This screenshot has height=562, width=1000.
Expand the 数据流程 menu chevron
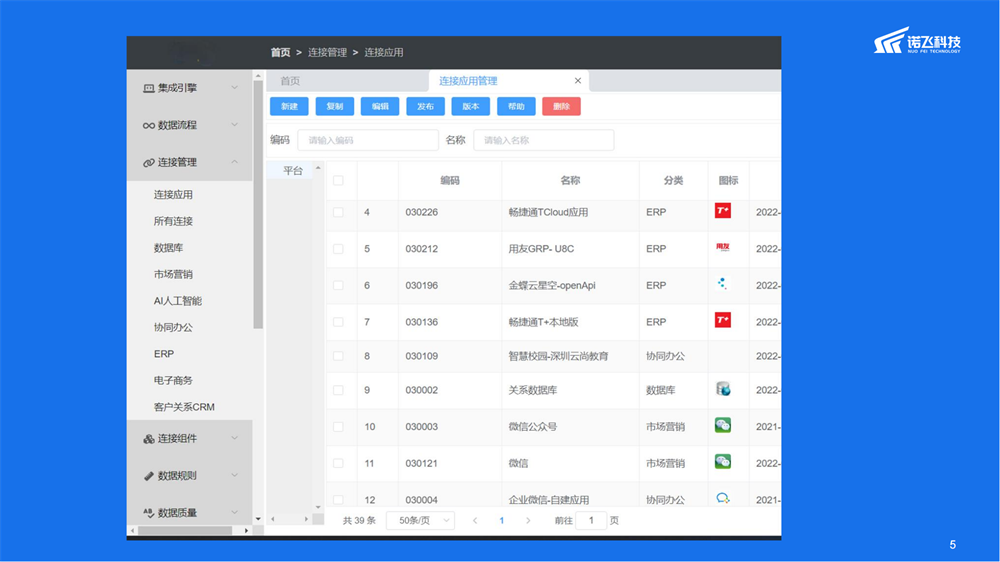point(235,124)
